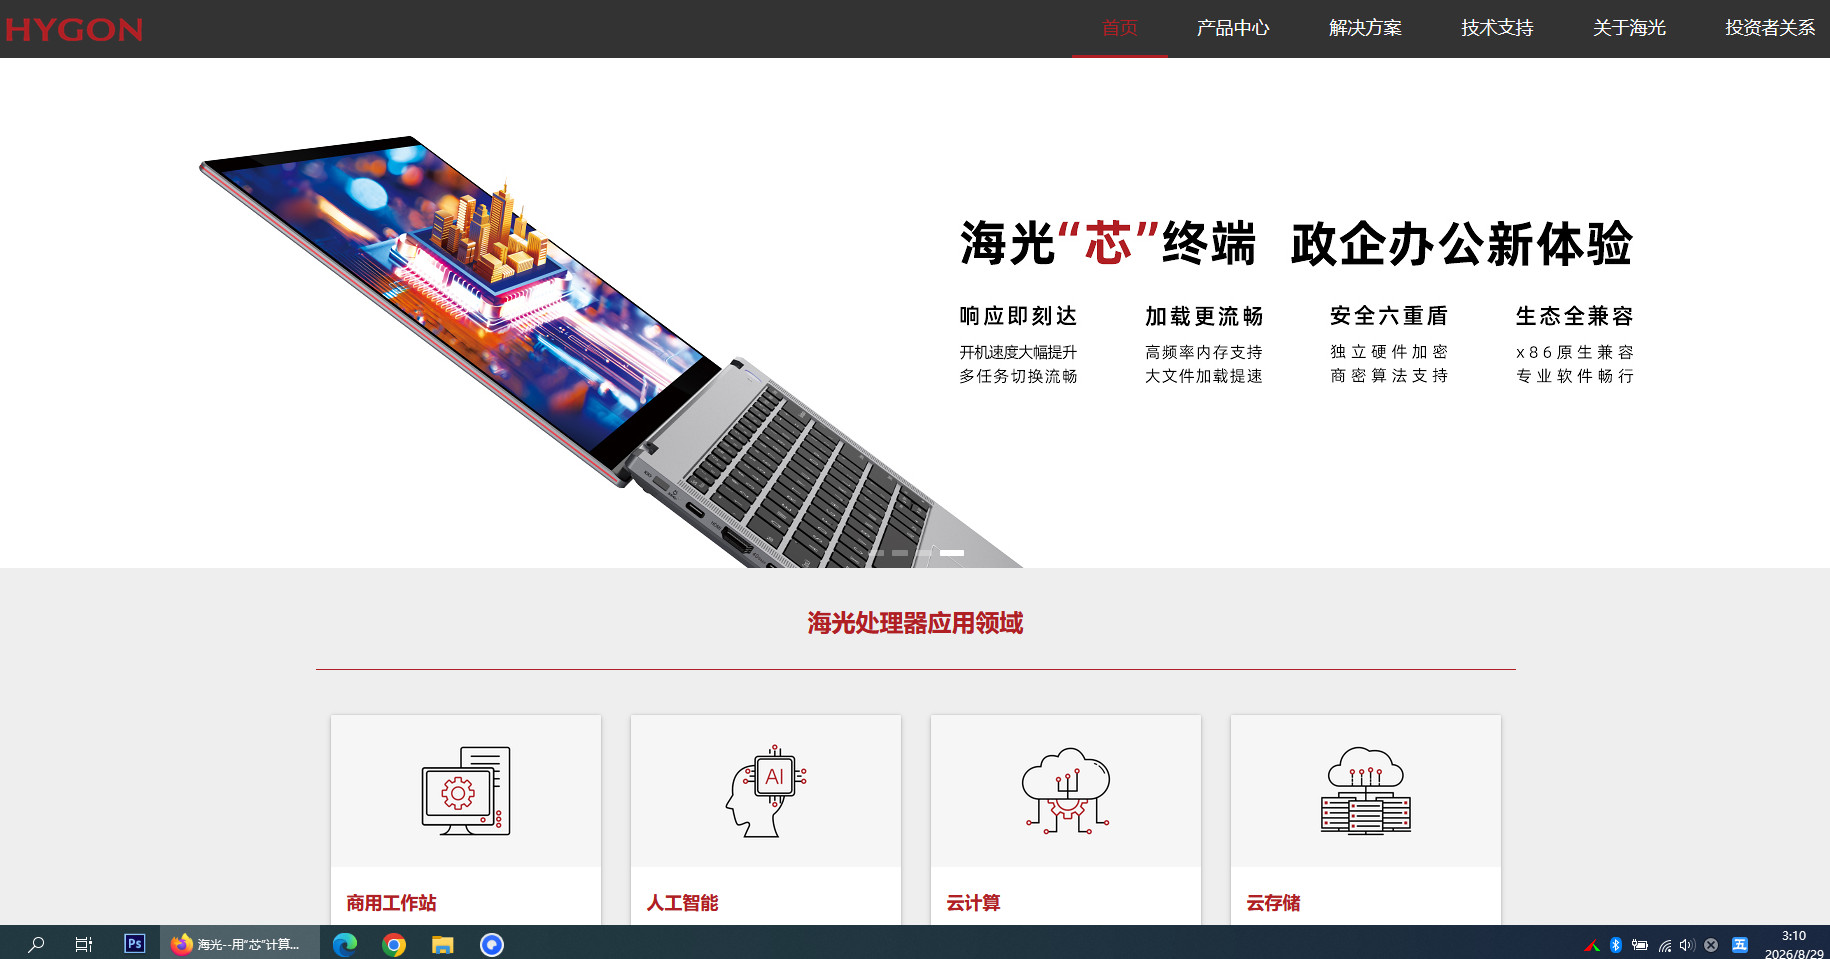Click the headline 海光“芯”终端 政企办公新体验
Viewport: 1830px width, 959px height.
(1296, 244)
